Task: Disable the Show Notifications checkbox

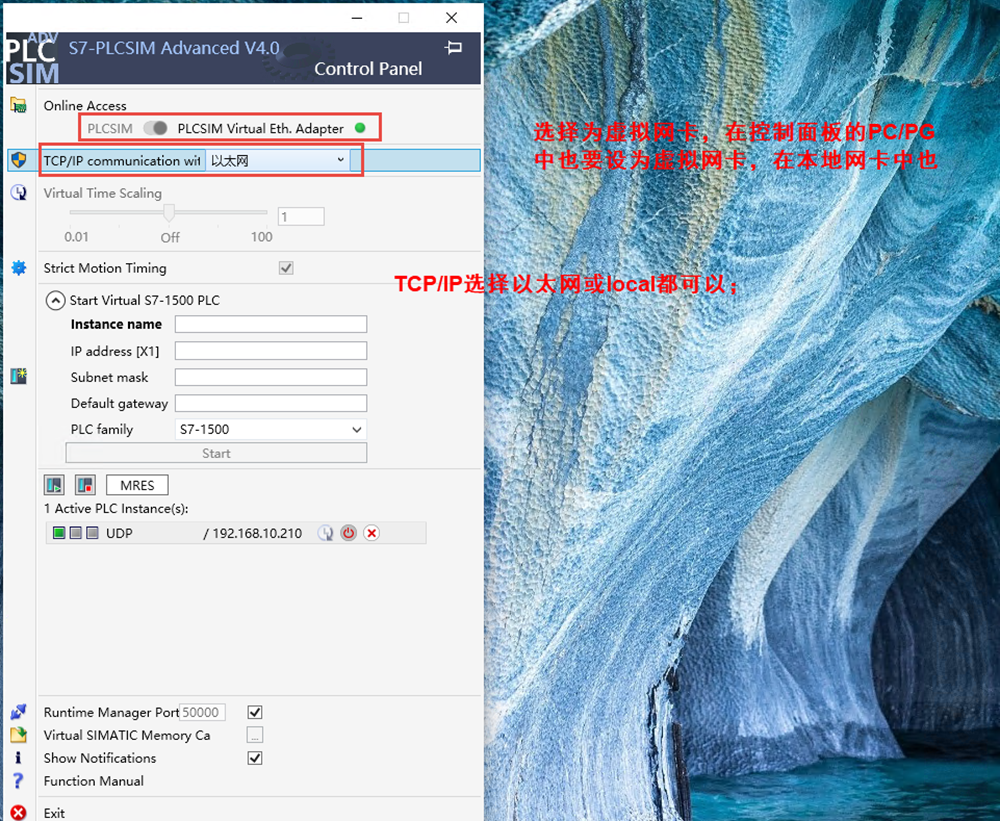Action: (255, 758)
